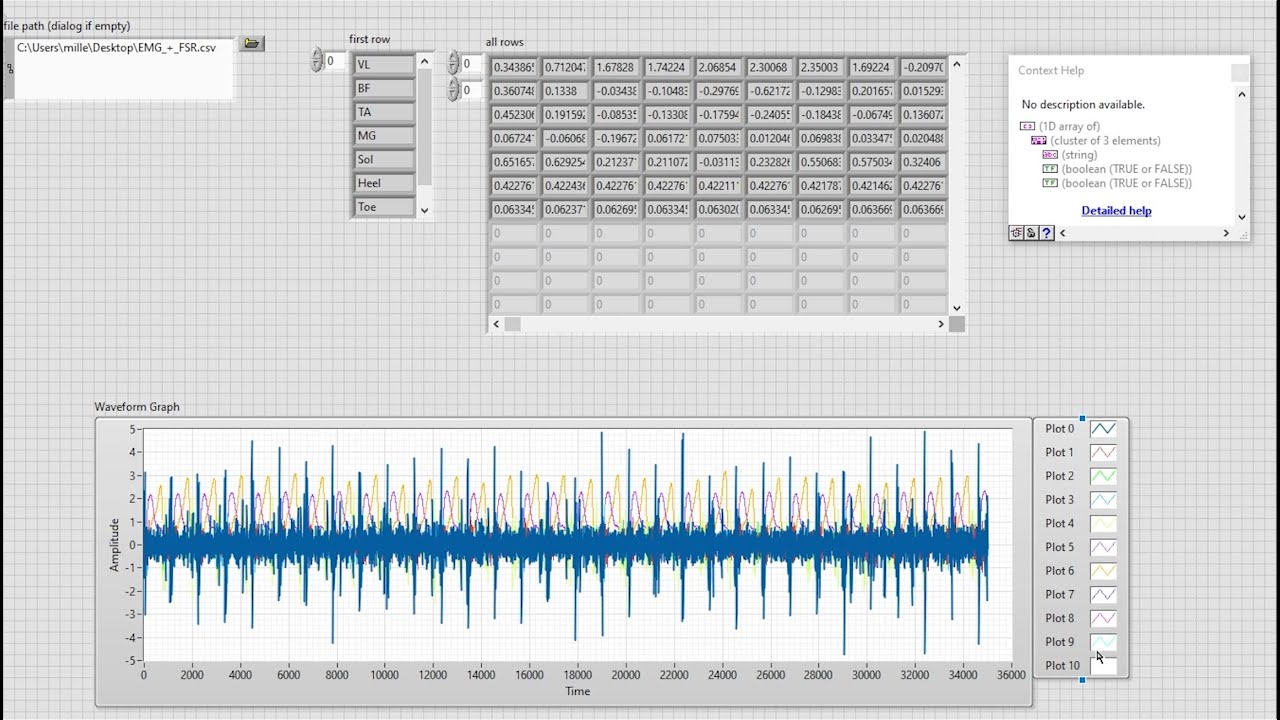Click the all rows cell showing 0.1338

[564, 91]
